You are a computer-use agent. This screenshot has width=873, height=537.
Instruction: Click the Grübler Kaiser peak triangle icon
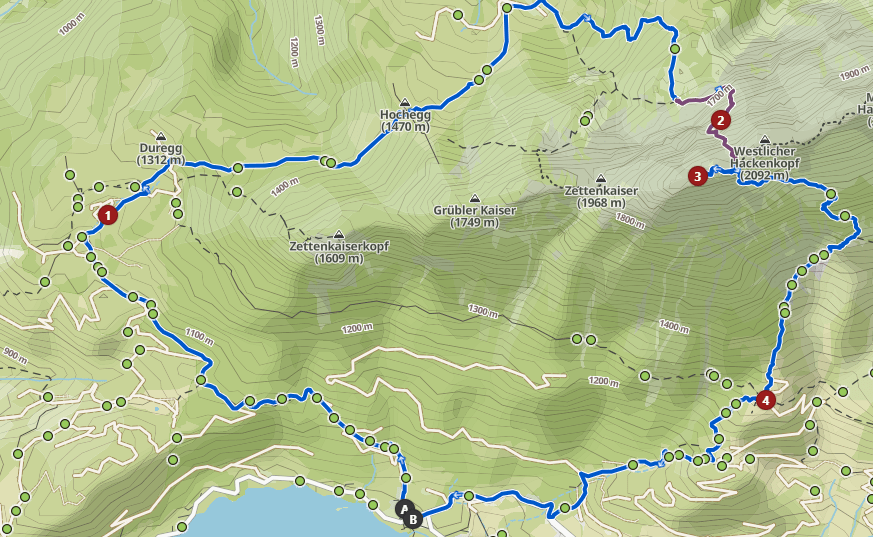pyautogui.click(x=475, y=198)
